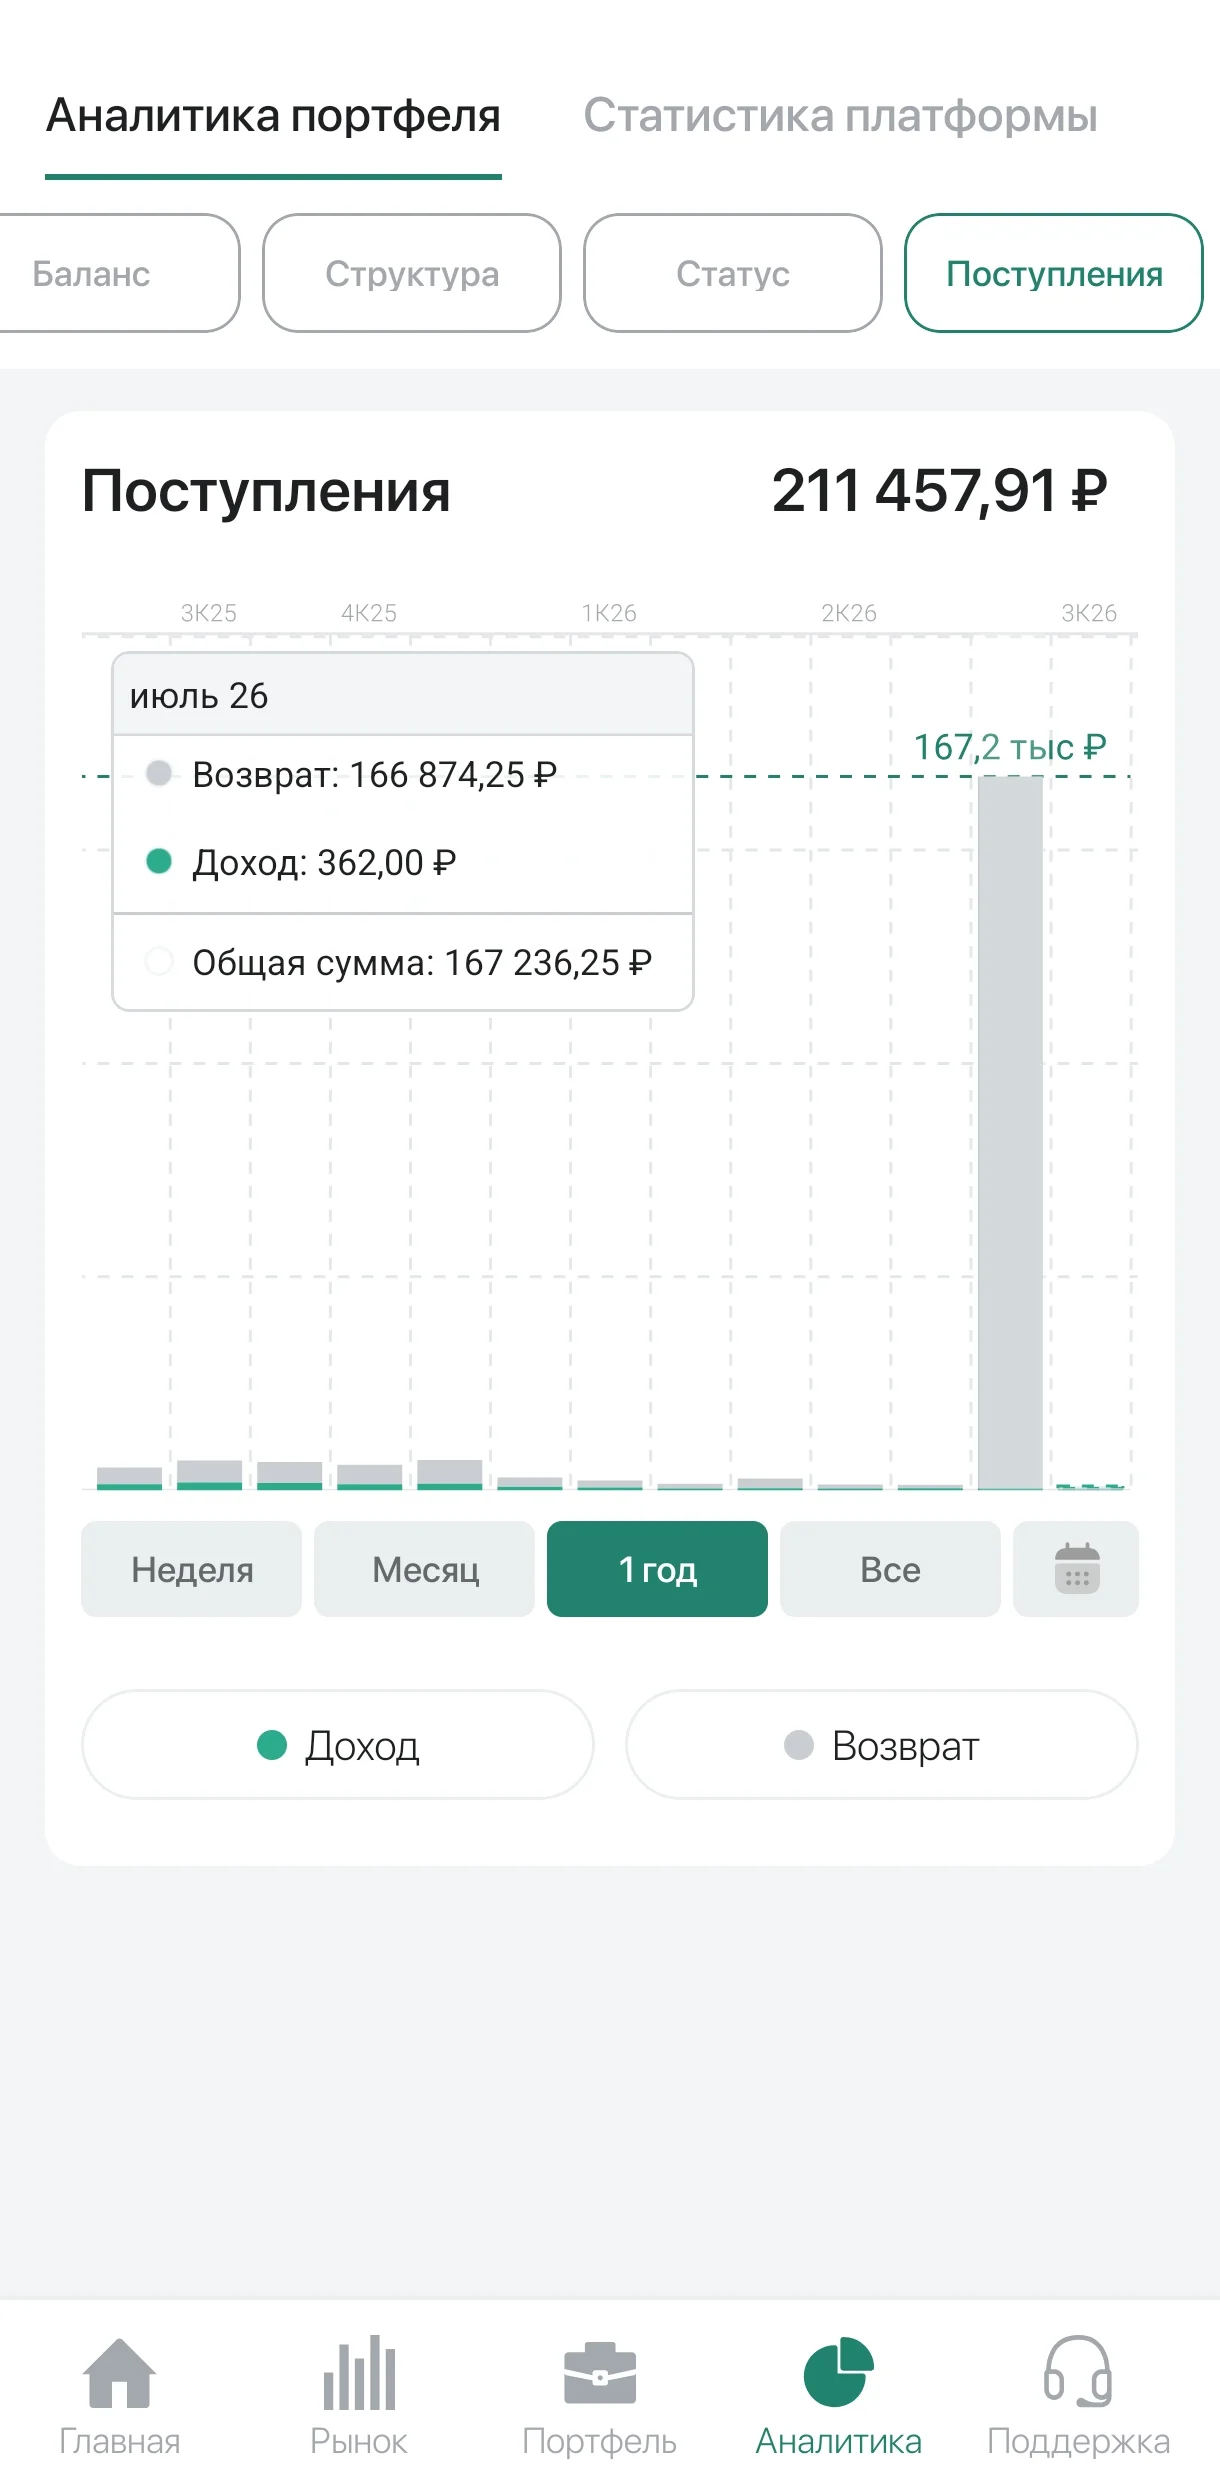Tap Аналитика pie chart icon
Viewport: 1220px width, 2477px height.
(838, 2371)
